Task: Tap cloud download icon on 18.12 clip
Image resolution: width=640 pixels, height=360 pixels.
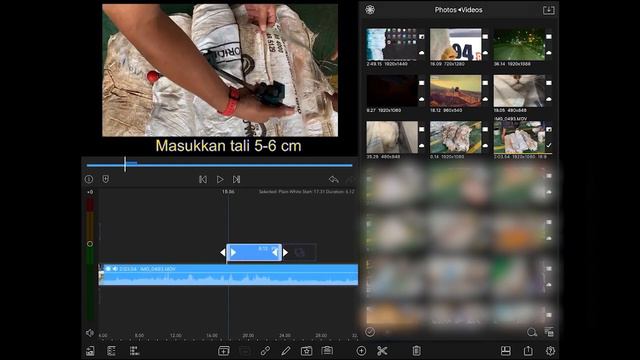Action: [x=485, y=99]
